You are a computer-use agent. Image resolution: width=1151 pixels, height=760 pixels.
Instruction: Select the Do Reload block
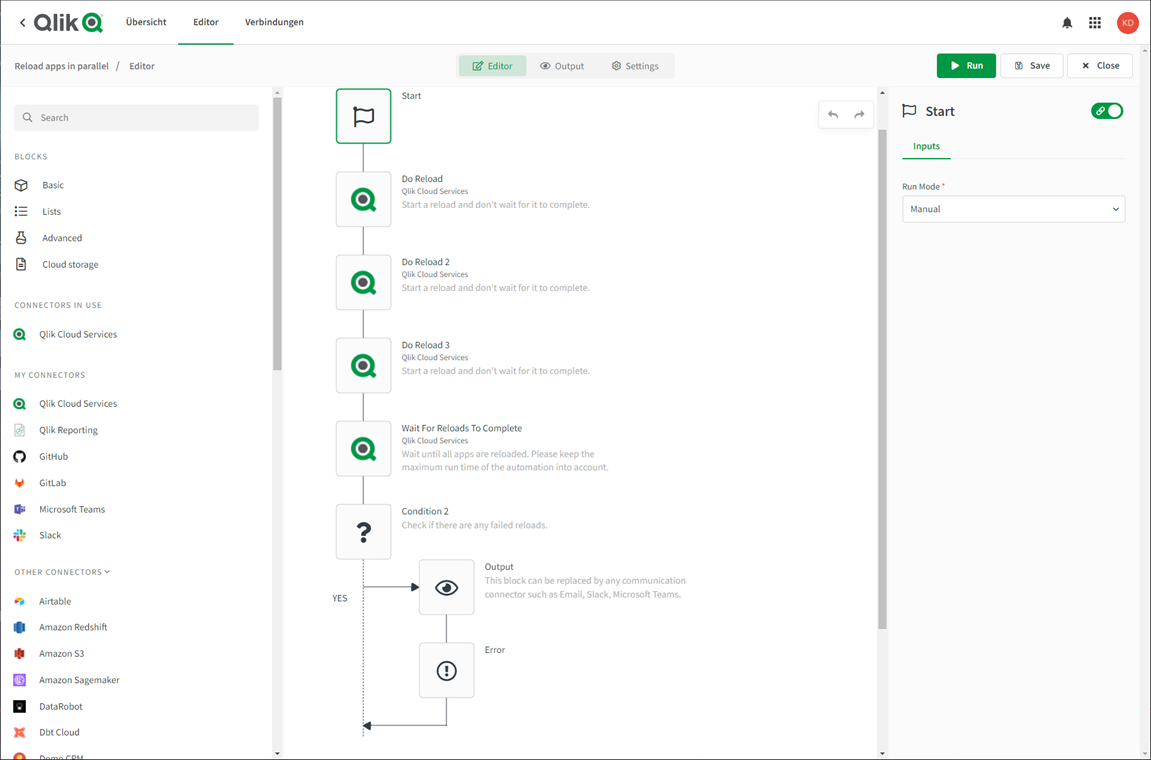pos(363,199)
